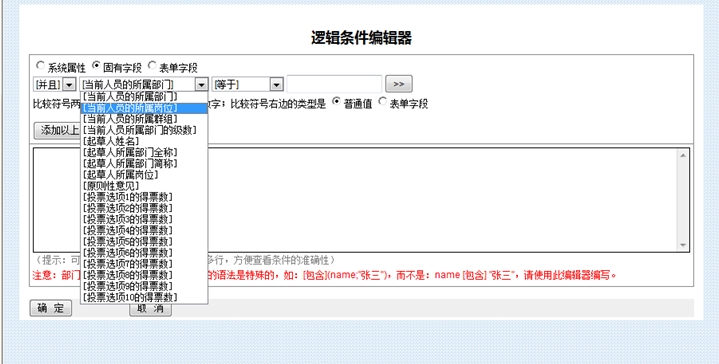Collapse the 当前人员的所属部门 field dropdown arrow
This screenshot has height=364, width=719.
(201, 84)
